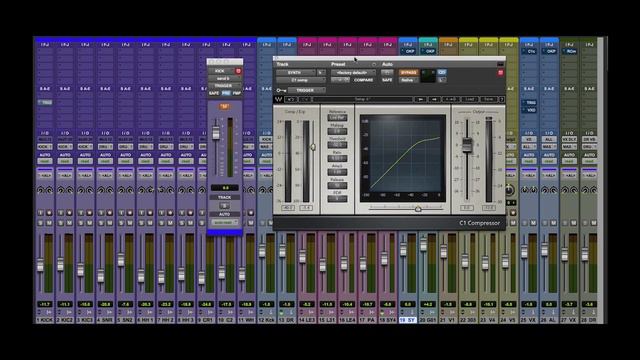
Task: Click right pan knob of track 2
Action: click(x=69, y=190)
